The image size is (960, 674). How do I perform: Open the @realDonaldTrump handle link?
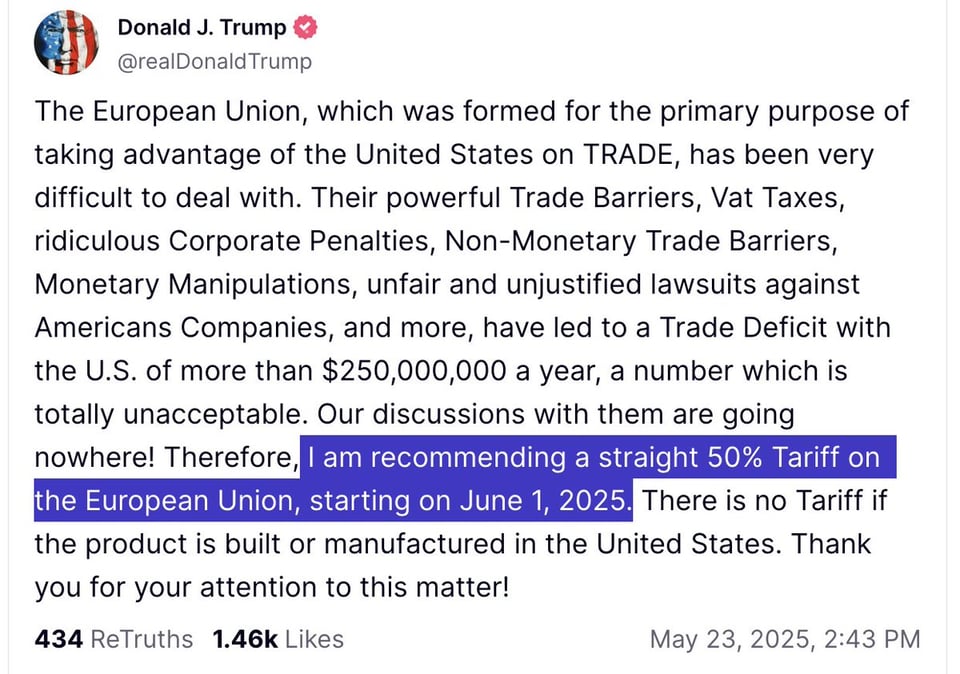coord(215,61)
